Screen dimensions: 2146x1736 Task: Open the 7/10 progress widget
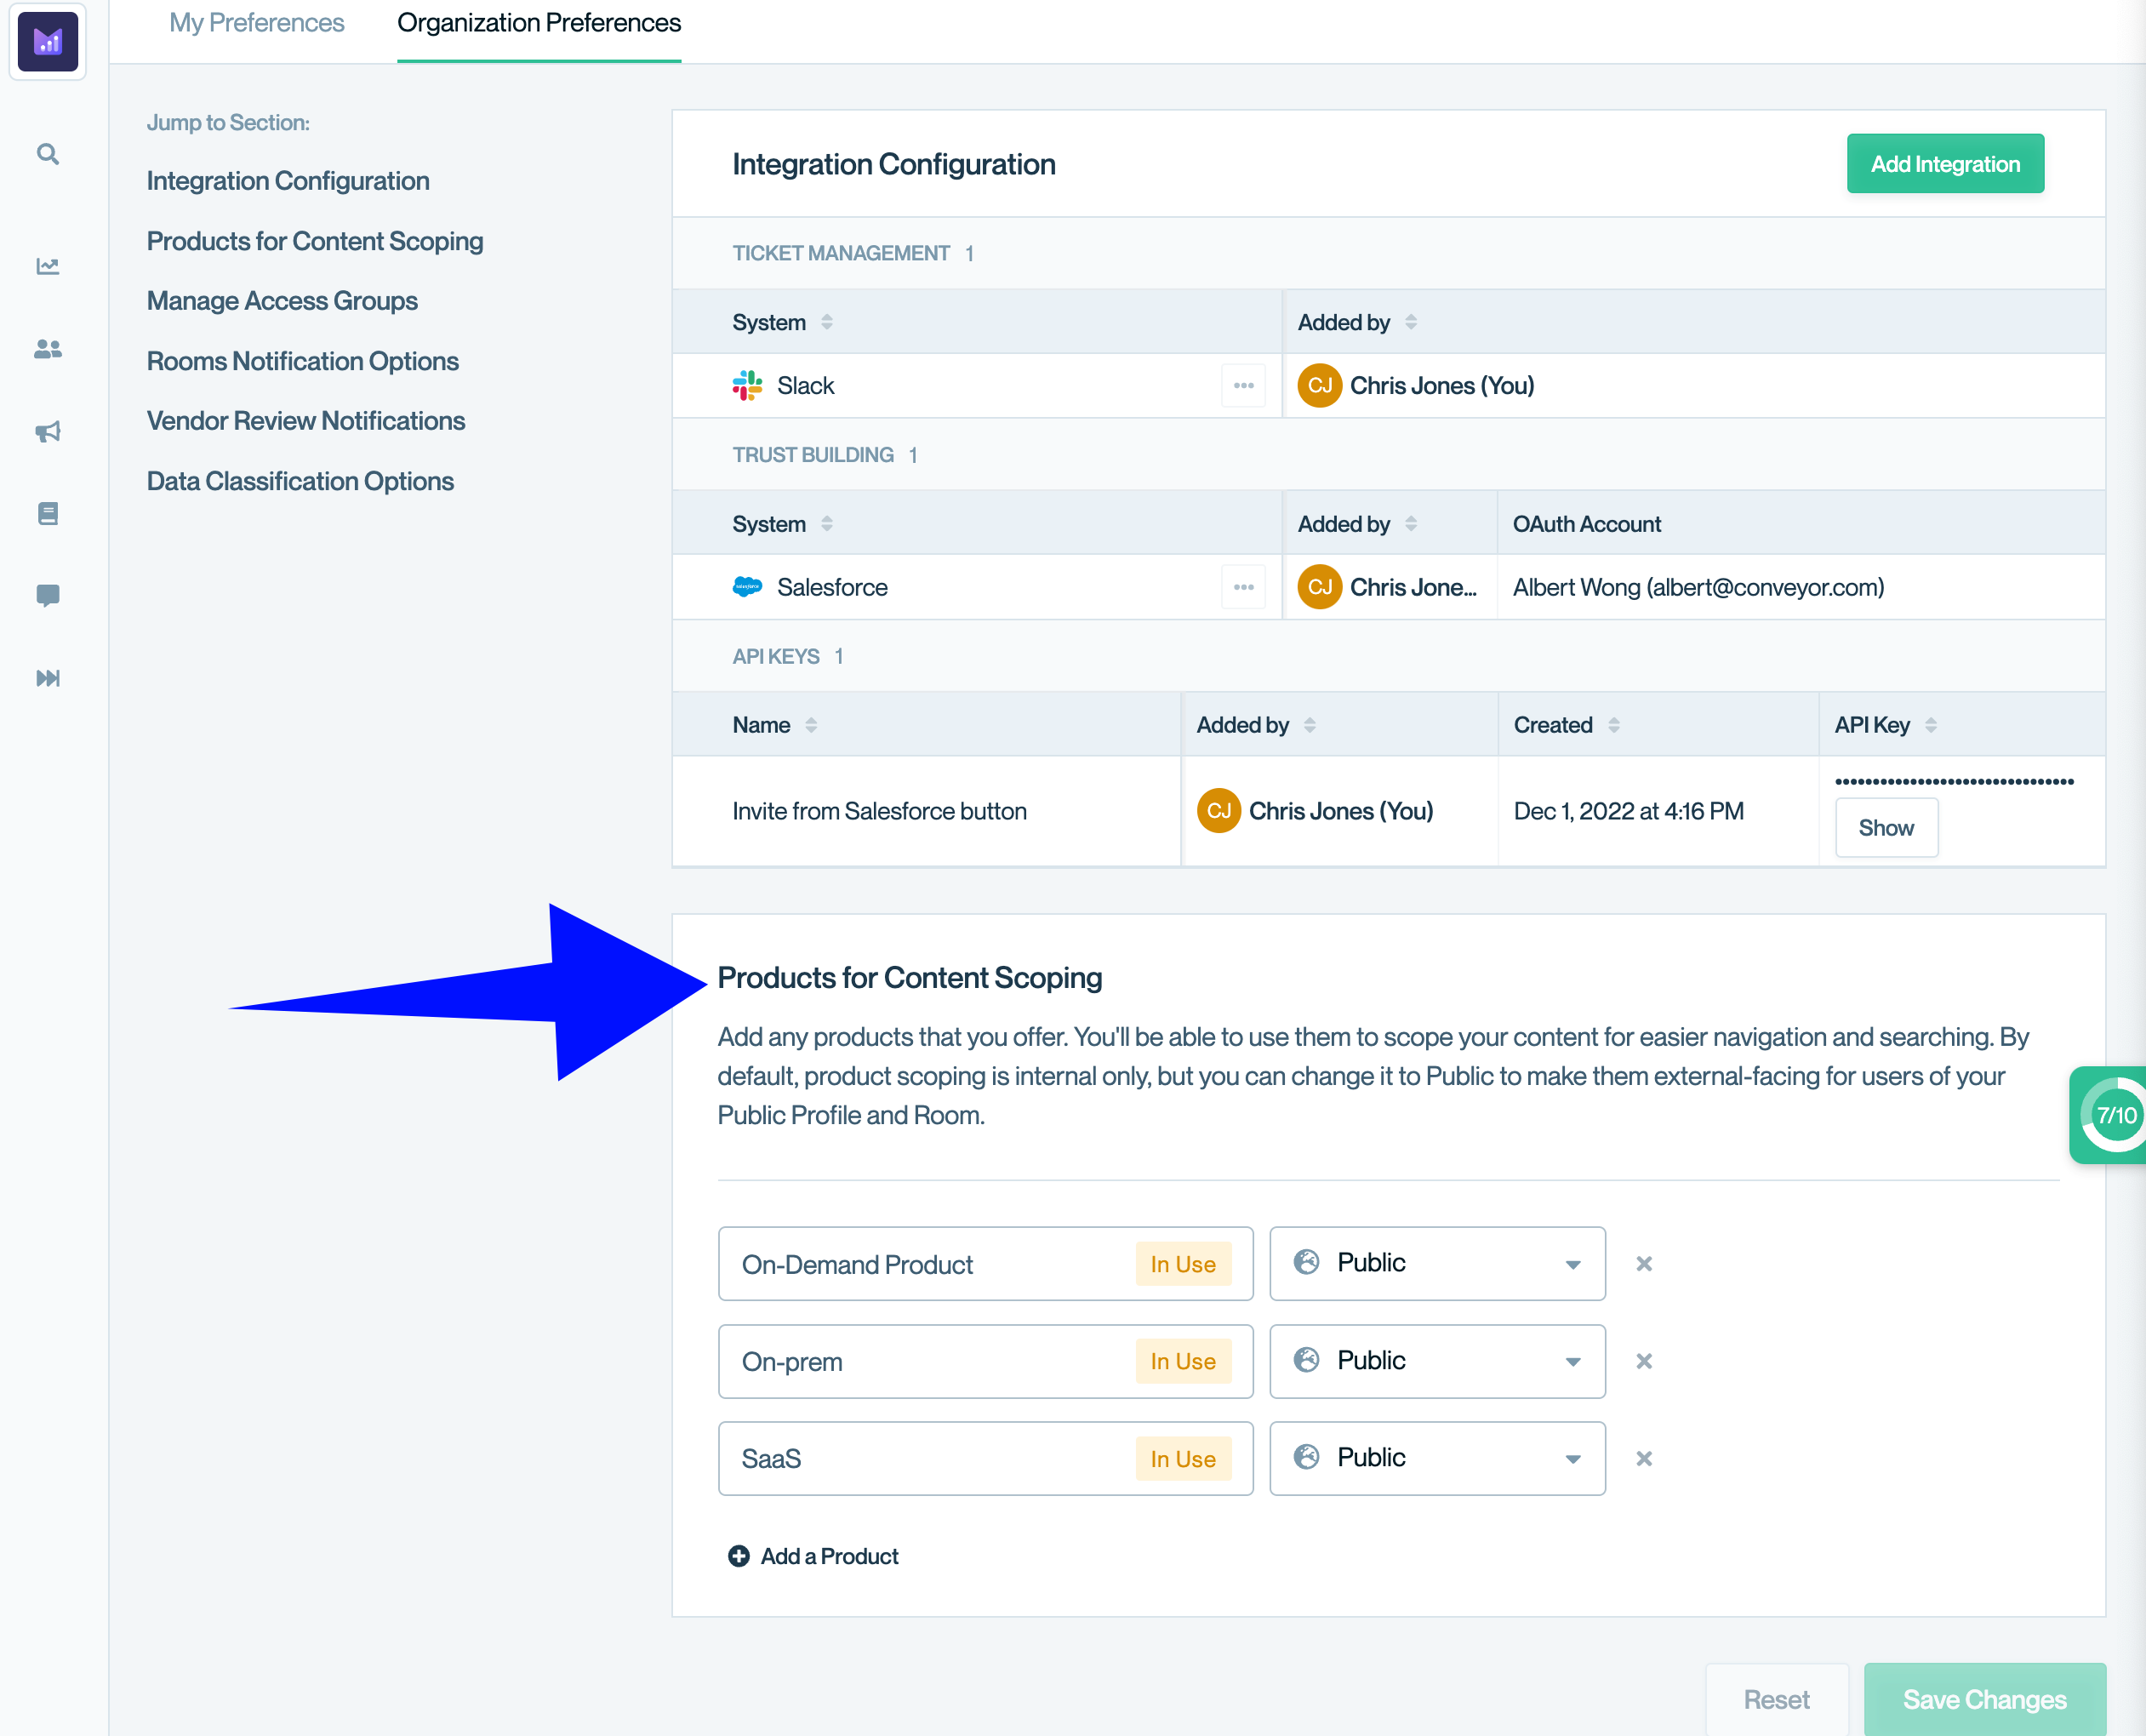click(2113, 1115)
